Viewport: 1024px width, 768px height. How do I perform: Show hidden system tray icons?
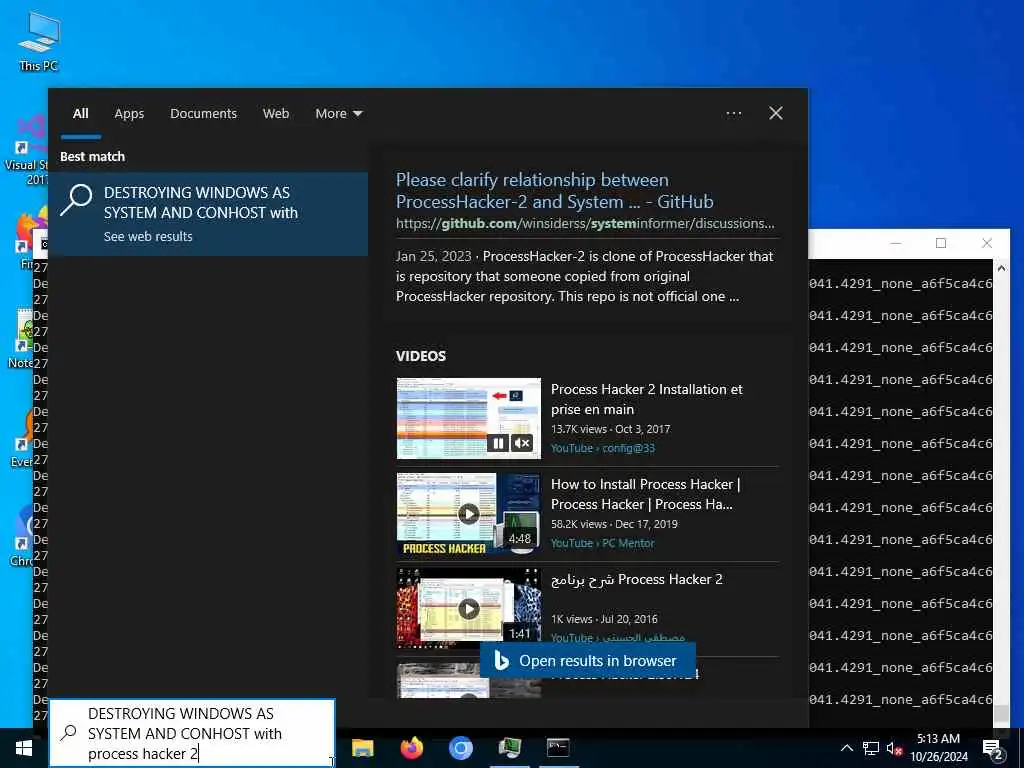tap(846, 748)
